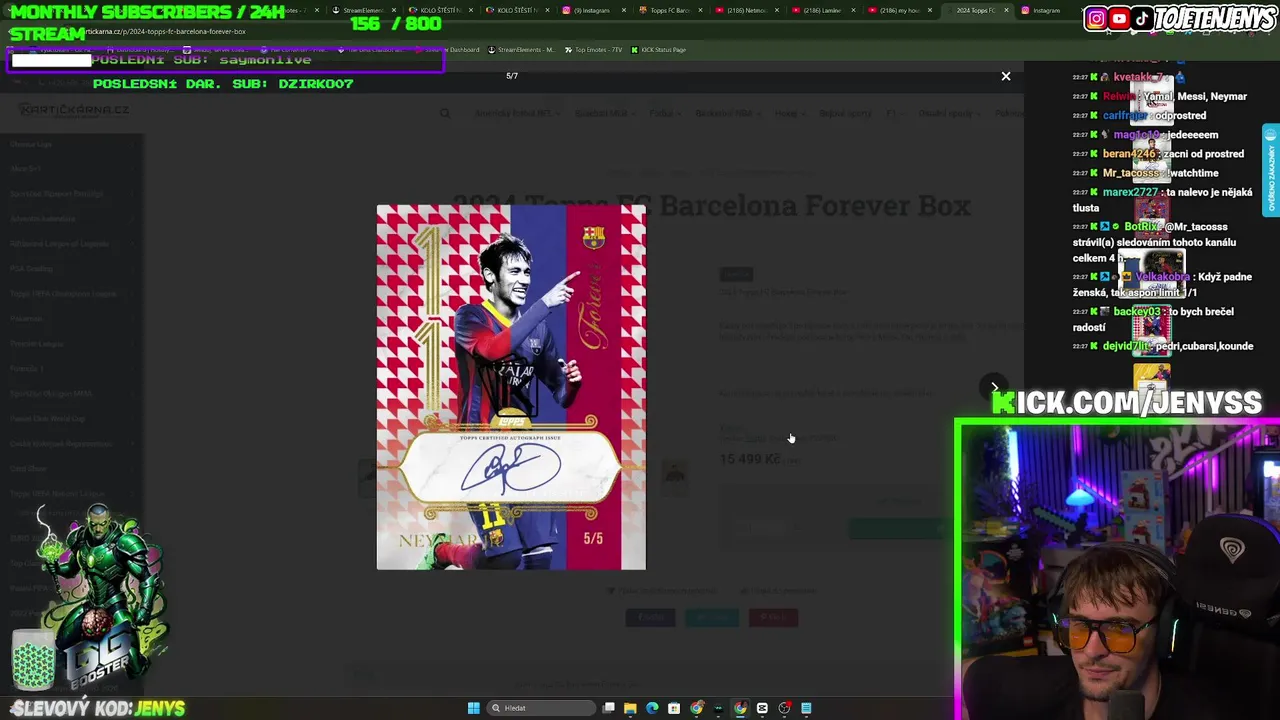
Task: Click the site search magnifier icon
Action: (445, 114)
